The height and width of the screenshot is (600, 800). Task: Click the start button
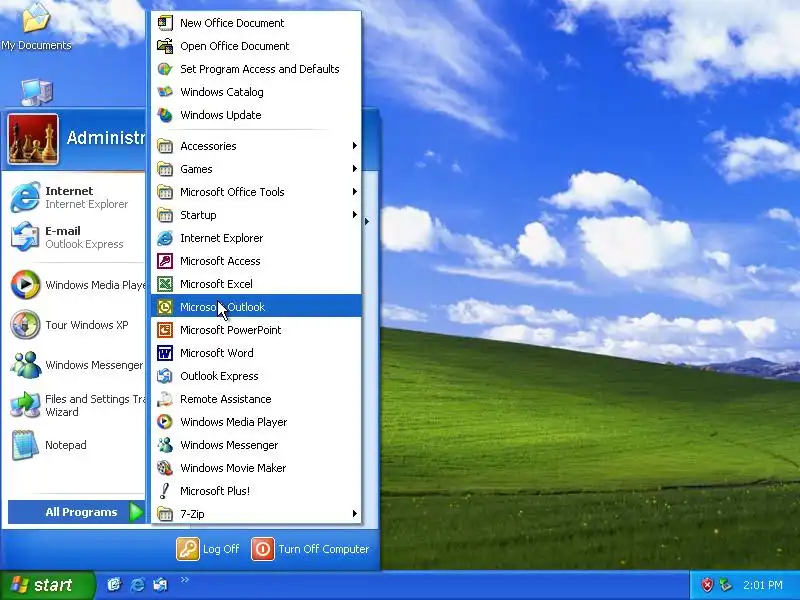pyautogui.click(x=47, y=585)
